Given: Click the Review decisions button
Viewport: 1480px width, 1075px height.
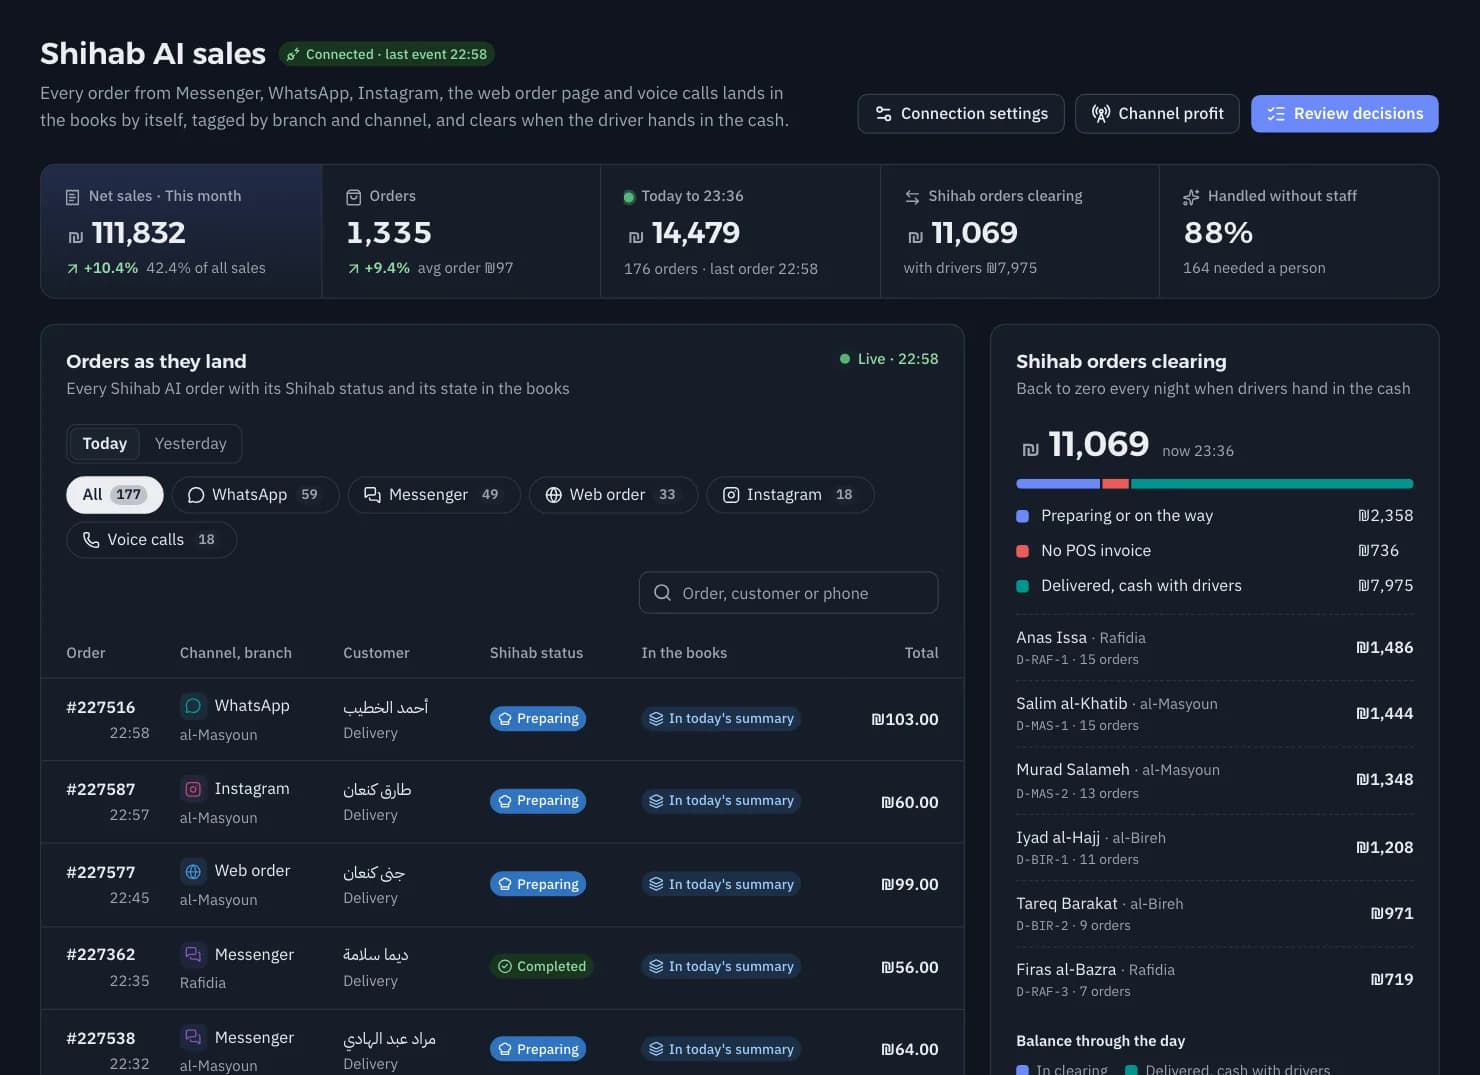Looking at the screenshot, I should (1344, 114).
